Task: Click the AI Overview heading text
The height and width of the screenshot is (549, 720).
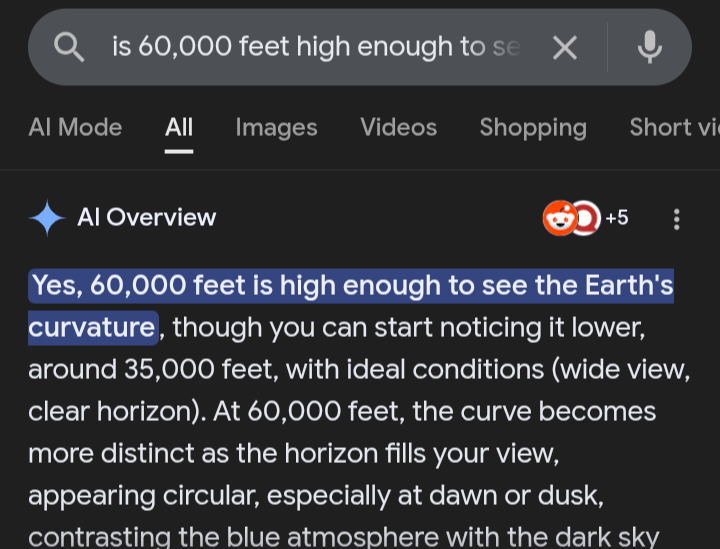Action: [146, 217]
